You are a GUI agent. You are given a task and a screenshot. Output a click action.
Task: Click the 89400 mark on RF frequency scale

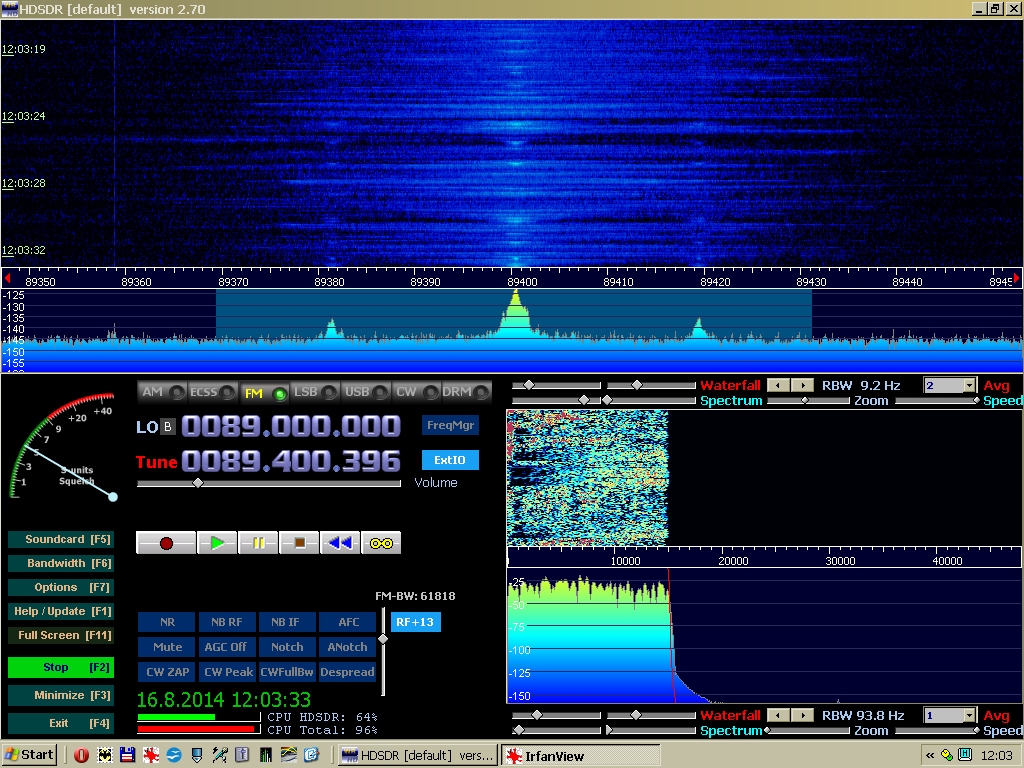point(522,281)
